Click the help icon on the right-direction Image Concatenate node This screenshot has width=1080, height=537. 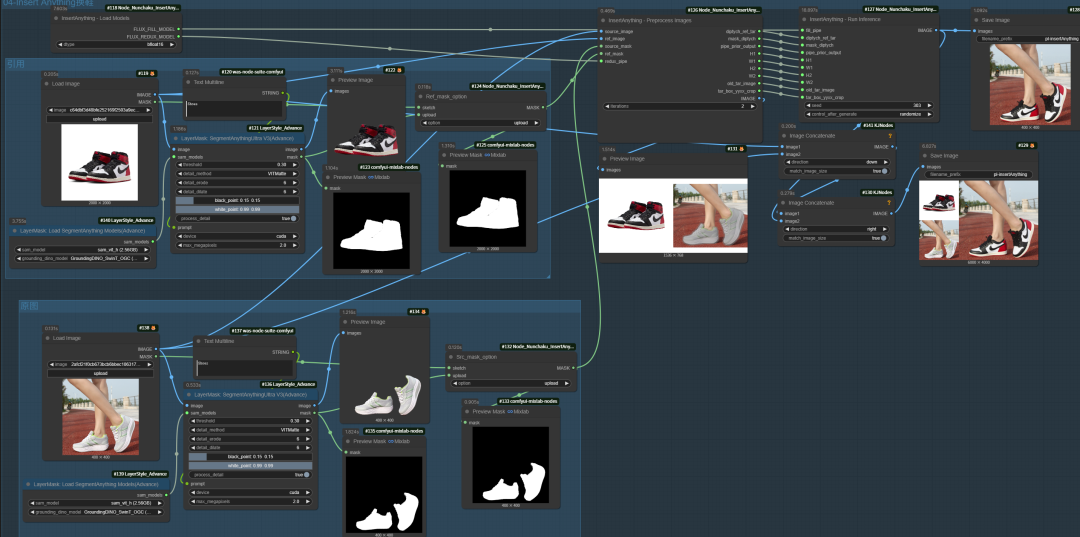coord(889,203)
